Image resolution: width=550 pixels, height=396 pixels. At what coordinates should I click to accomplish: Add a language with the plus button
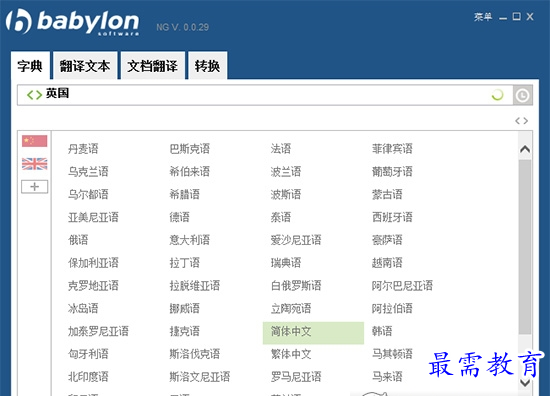tap(34, 187)
